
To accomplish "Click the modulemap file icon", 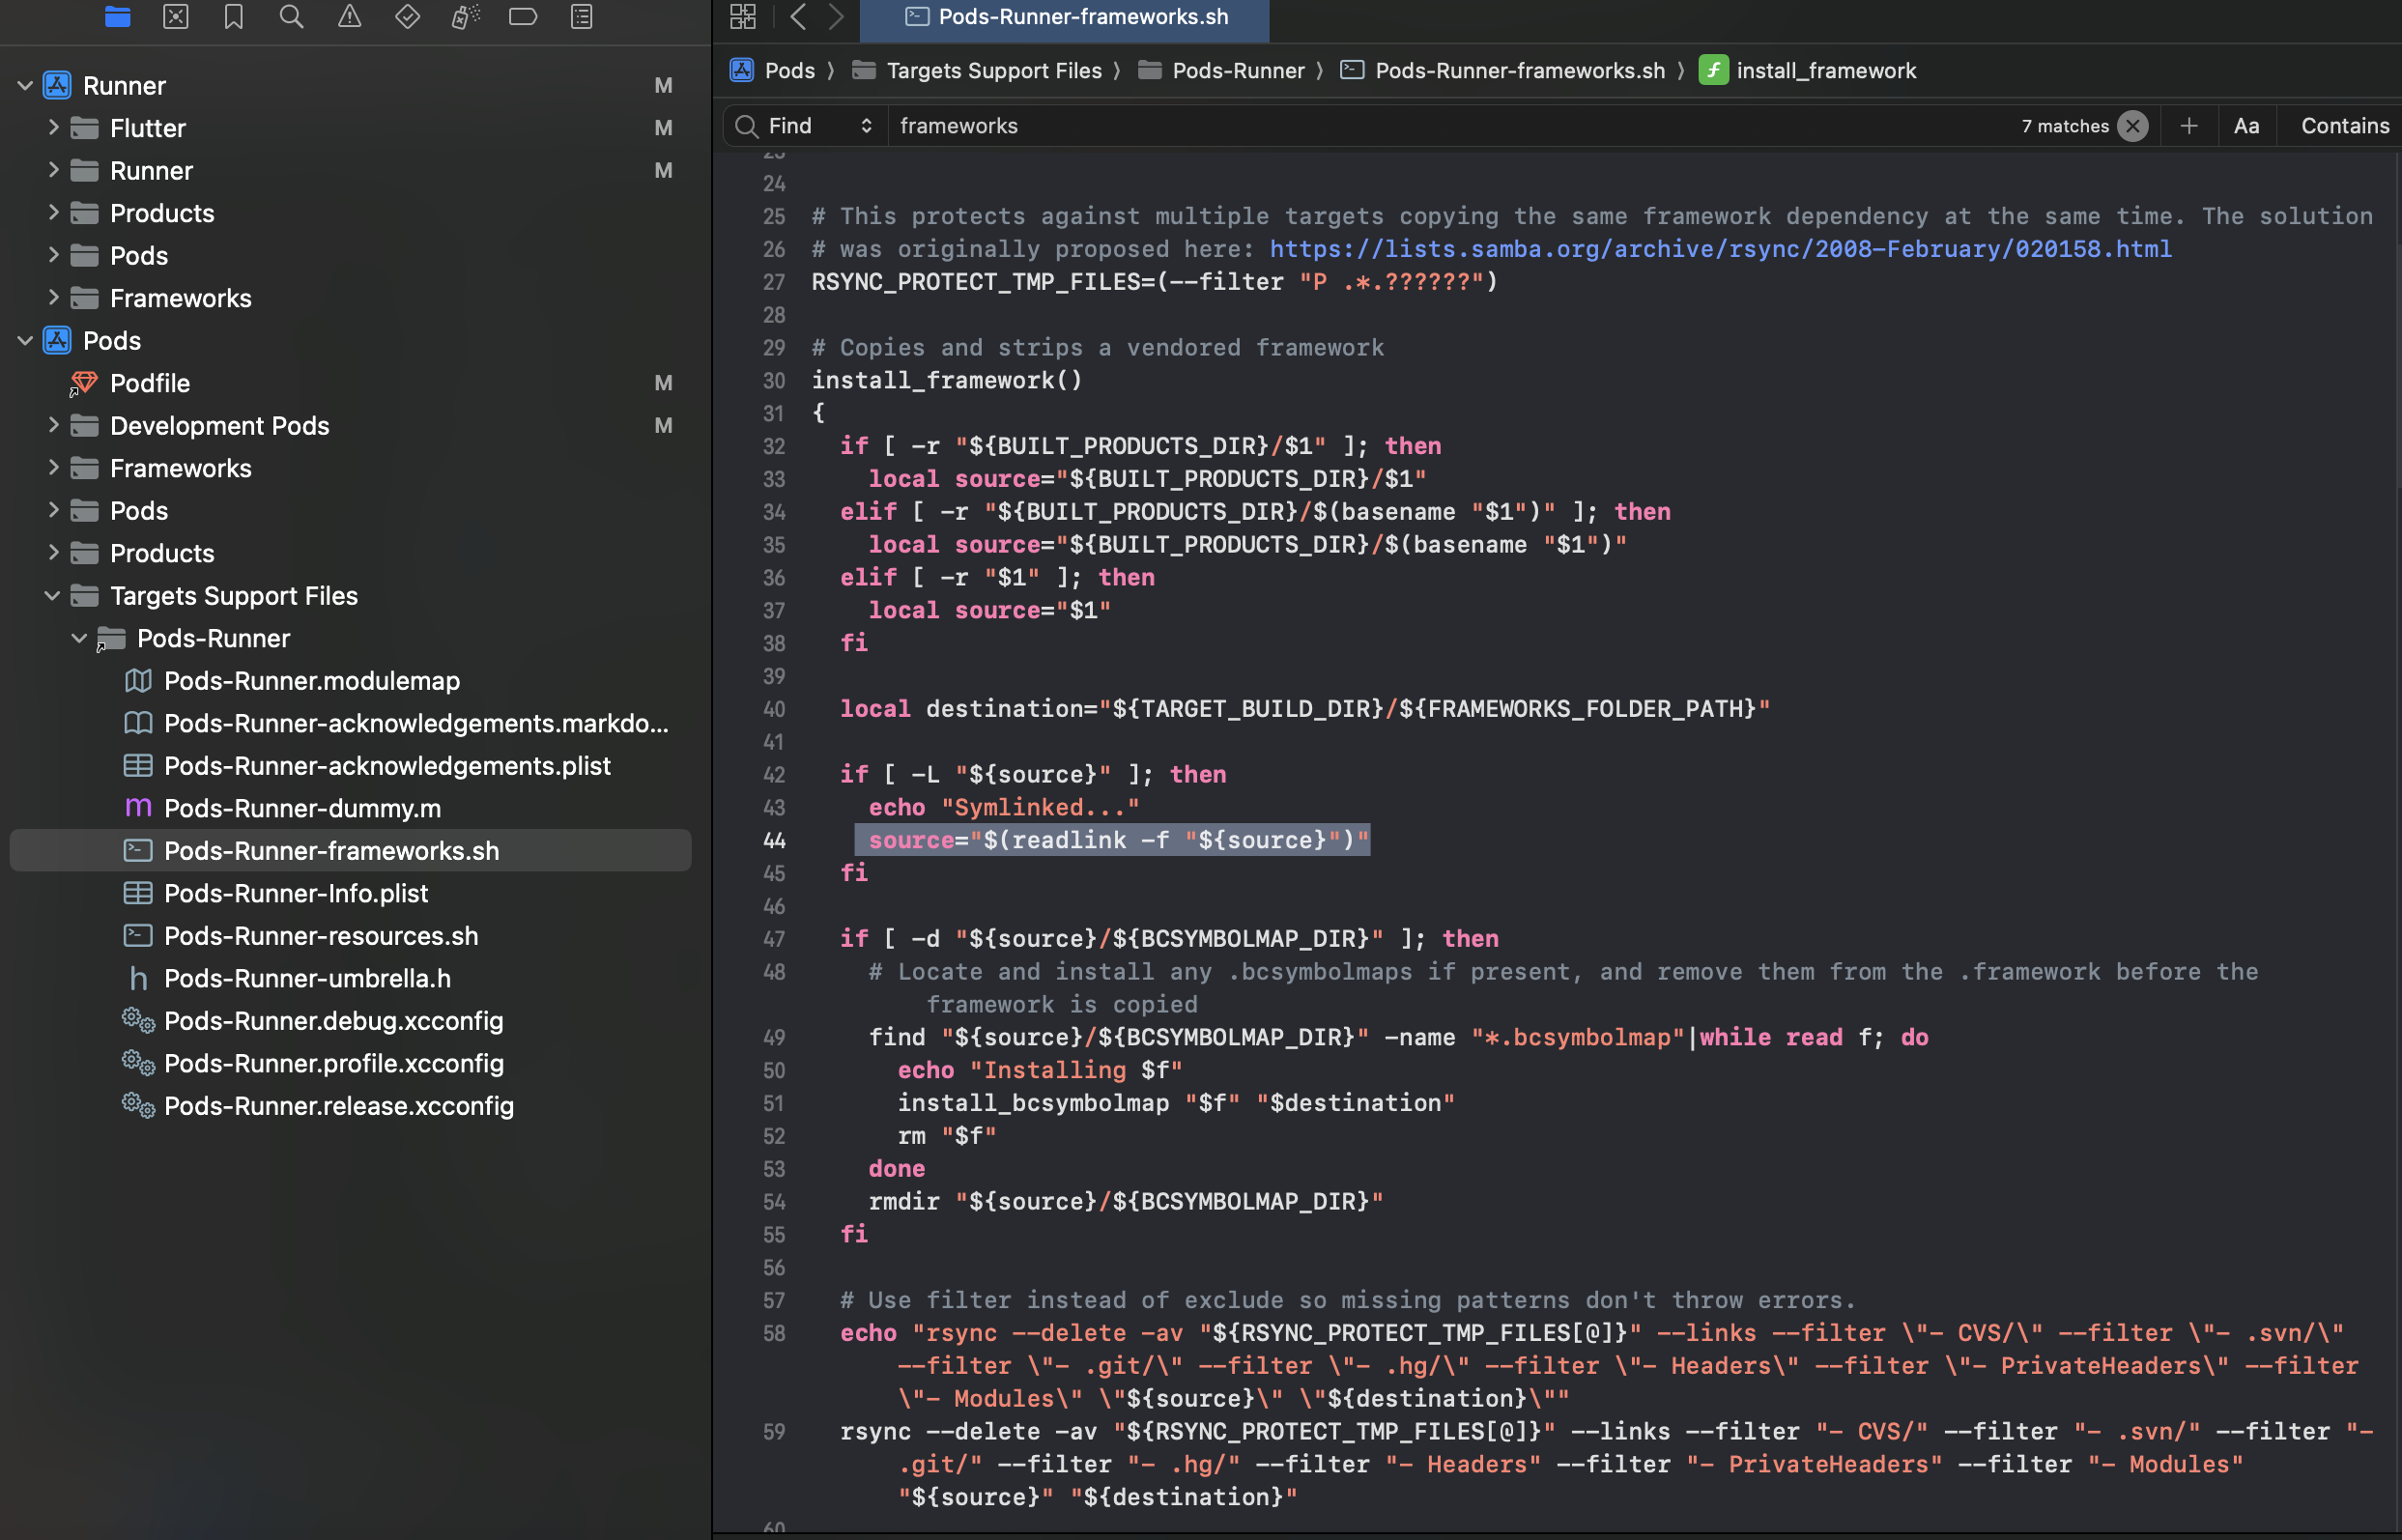I will click(138, 681).
